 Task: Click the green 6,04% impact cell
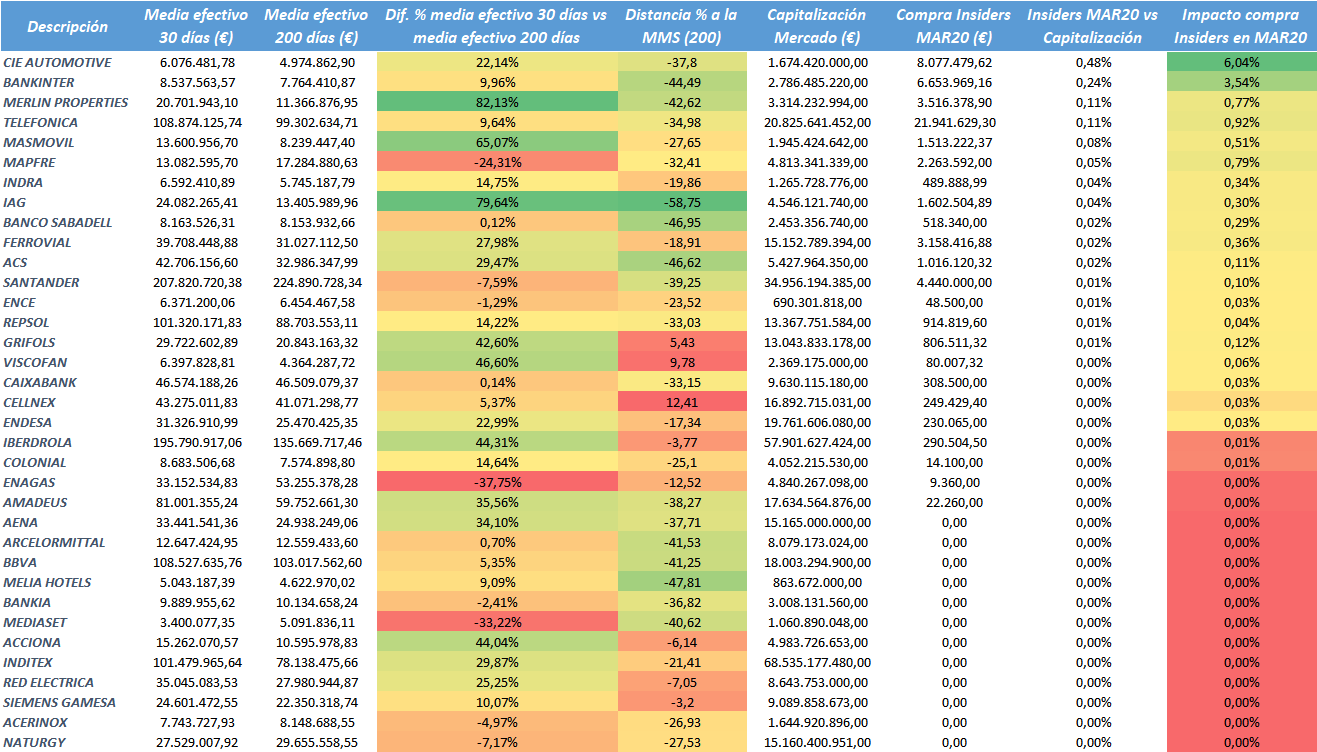click(1241, 62)
